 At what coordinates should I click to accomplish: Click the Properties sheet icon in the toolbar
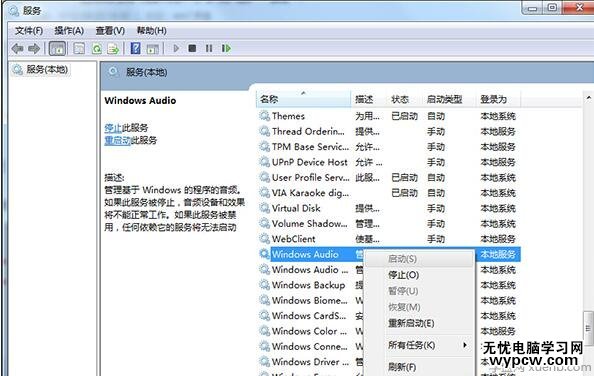click(x=79, y=48)
